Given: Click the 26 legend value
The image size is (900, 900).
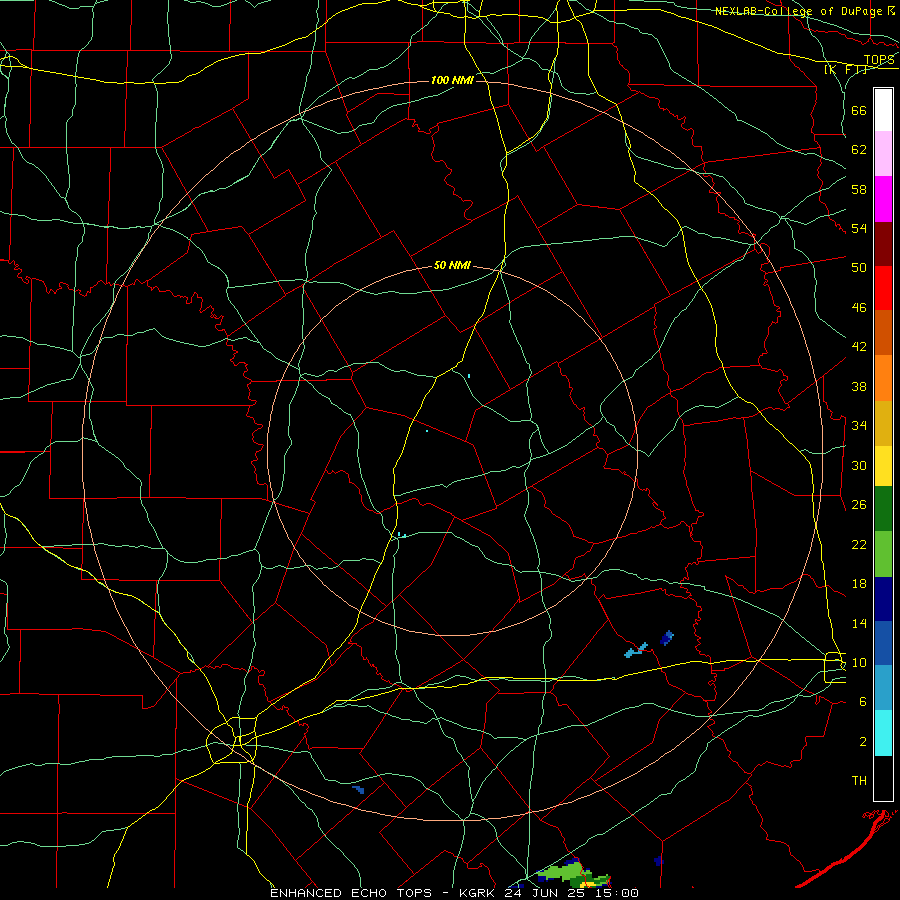Looking at the screenshot, I should [x=859, y=505].
